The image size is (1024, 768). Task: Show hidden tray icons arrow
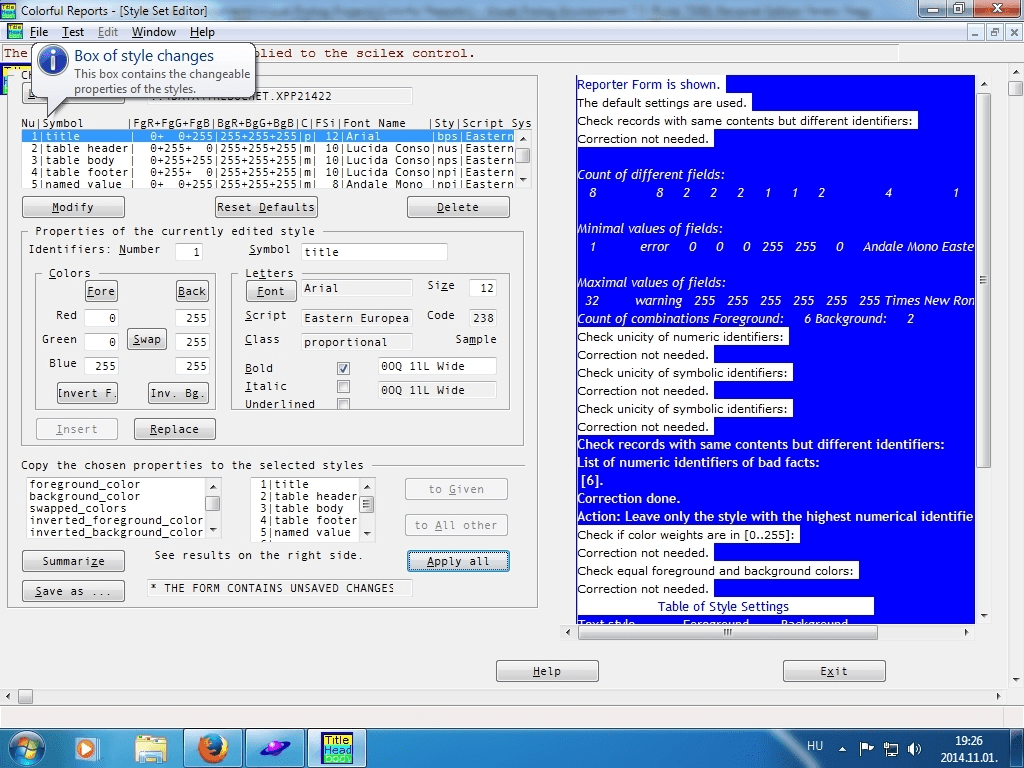click(842, 749)
